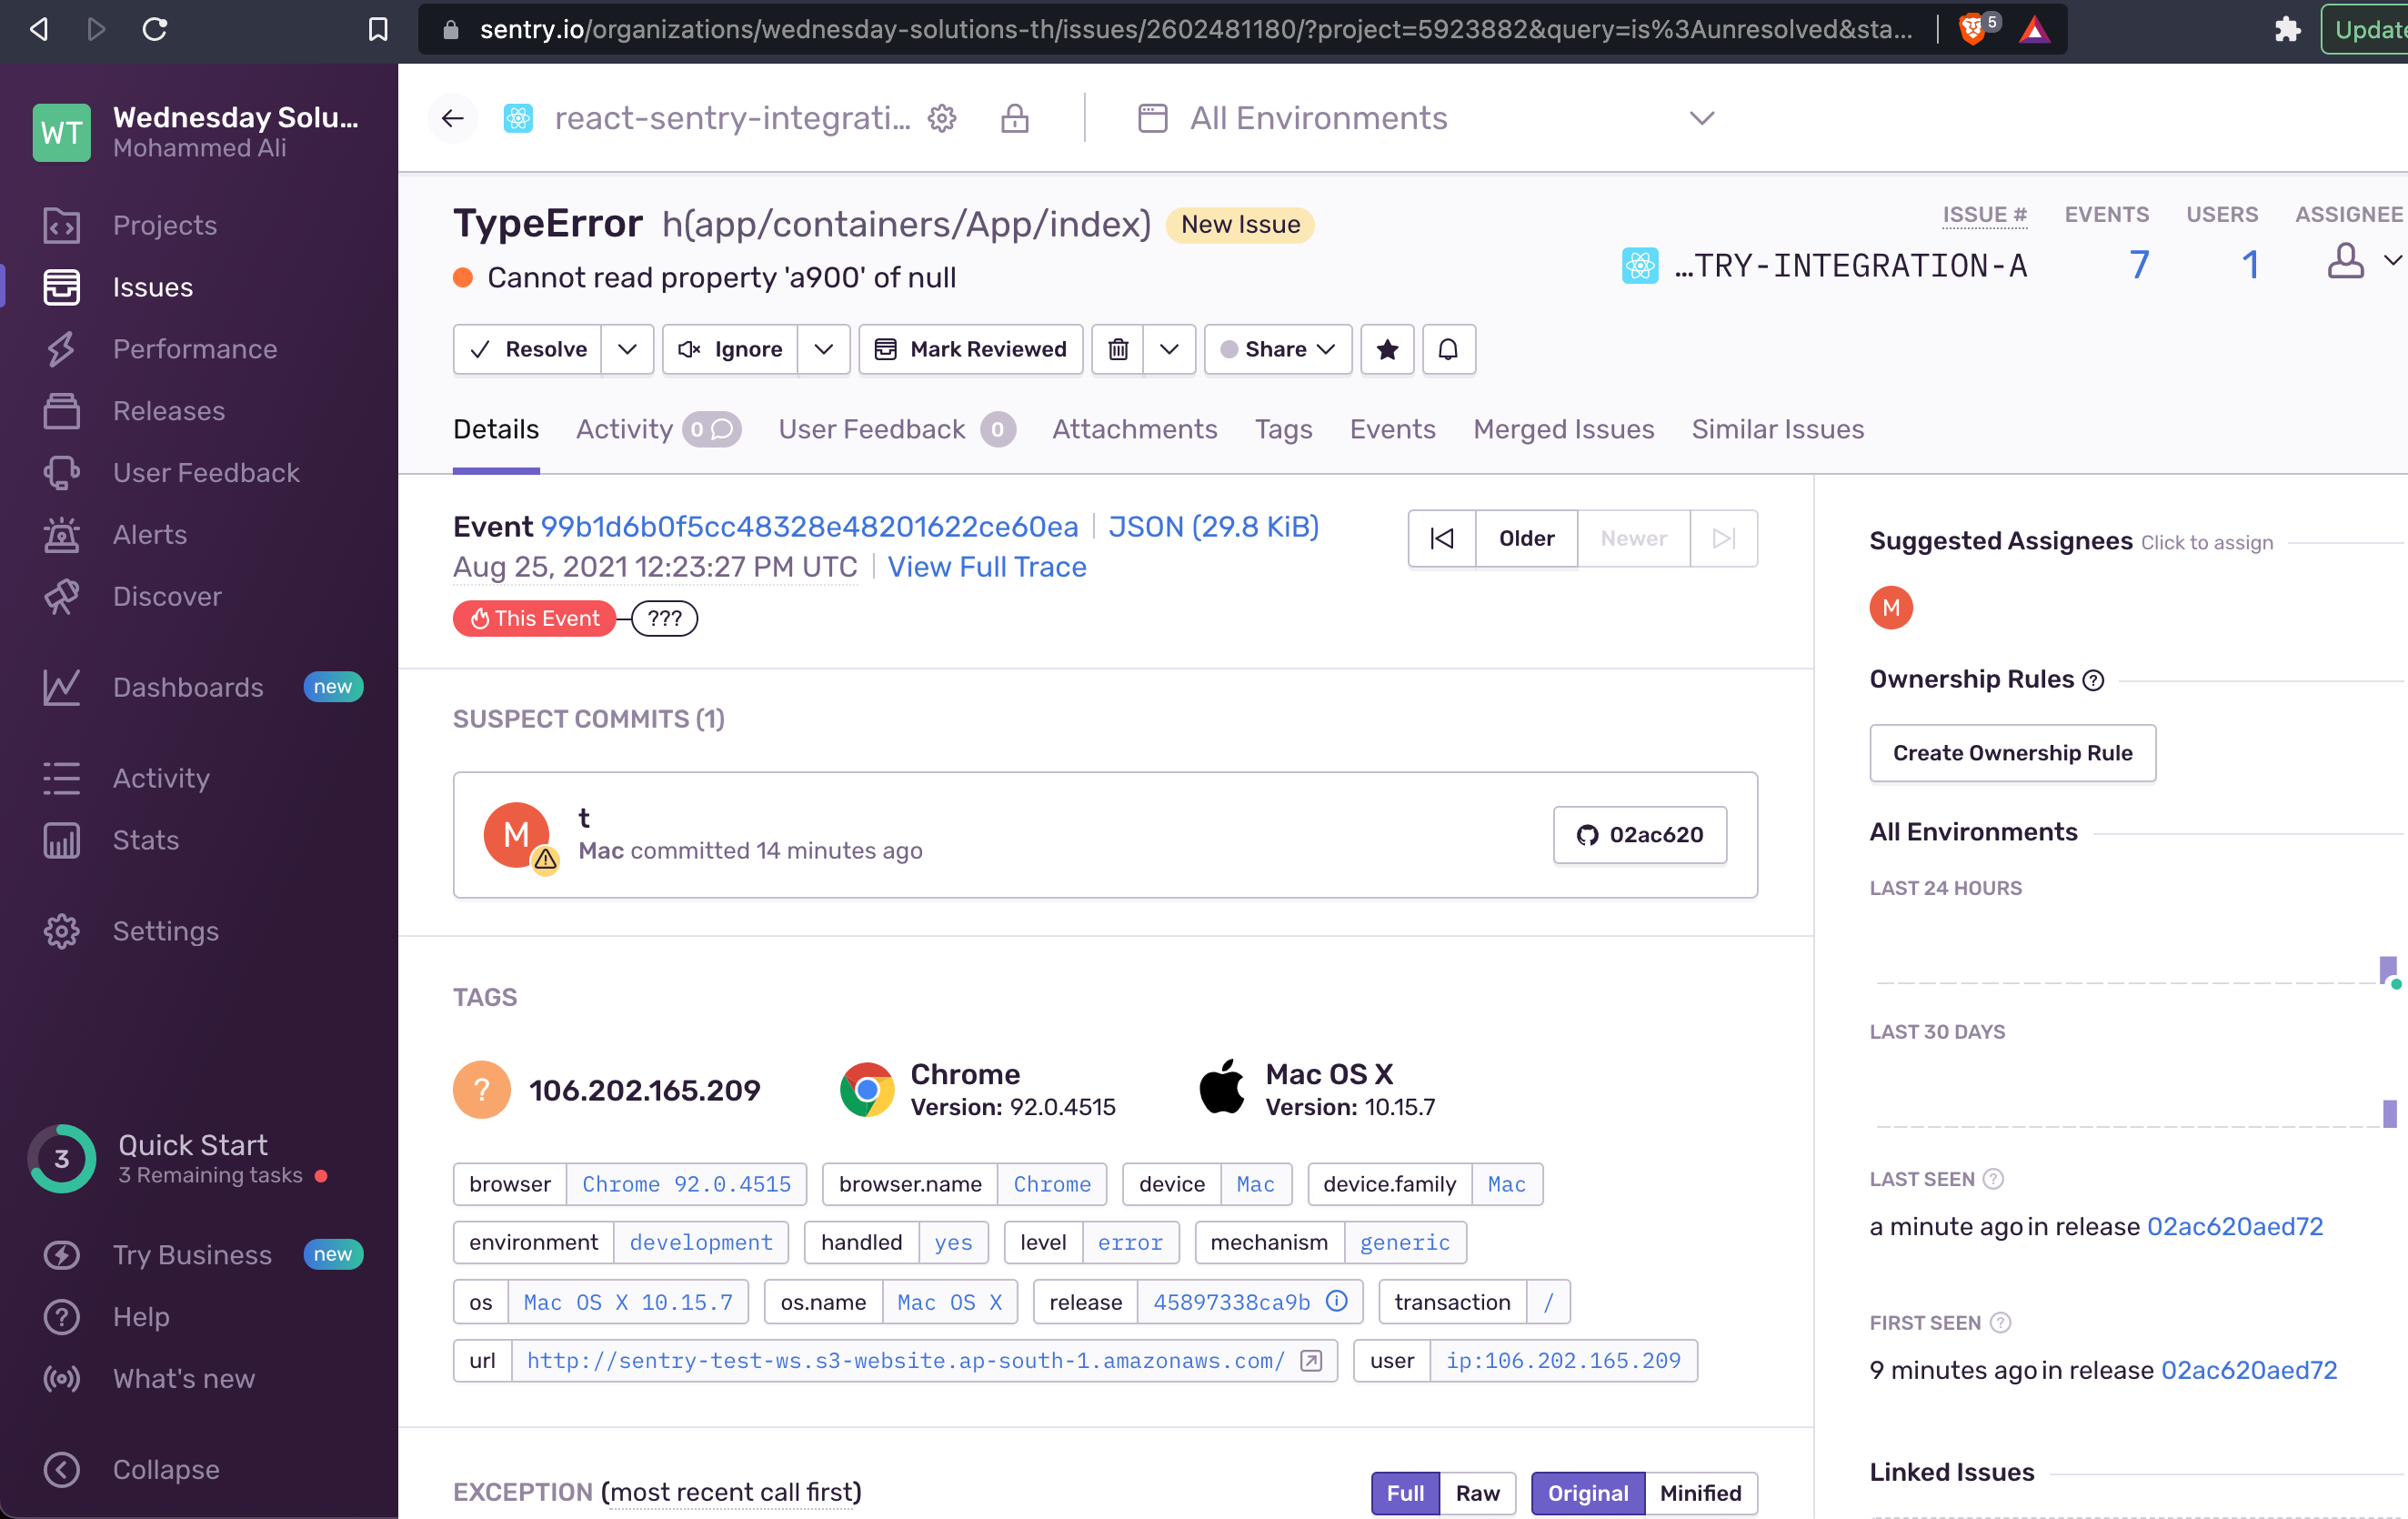Open the Tags tab
This screenshot has width=2408, height=1519.
coord(1283,429)
